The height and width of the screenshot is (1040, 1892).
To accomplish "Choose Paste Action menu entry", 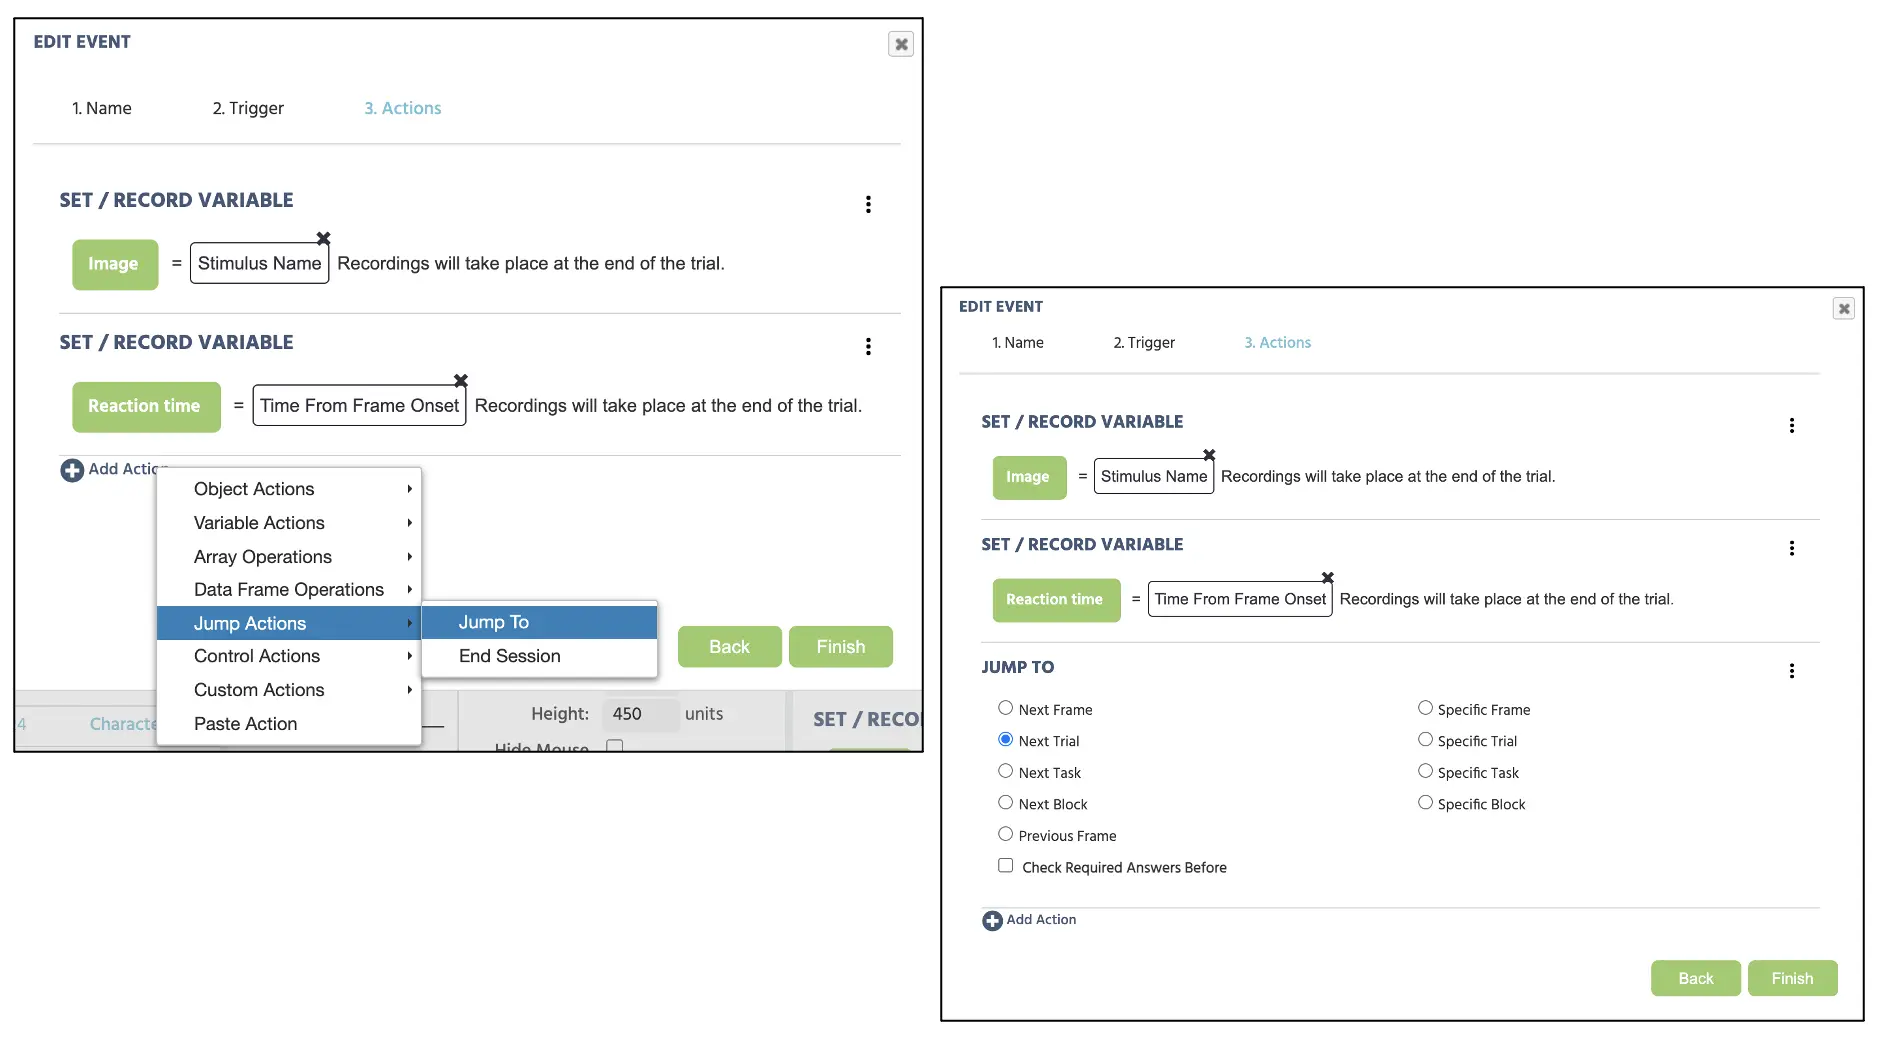I will 289,724.
